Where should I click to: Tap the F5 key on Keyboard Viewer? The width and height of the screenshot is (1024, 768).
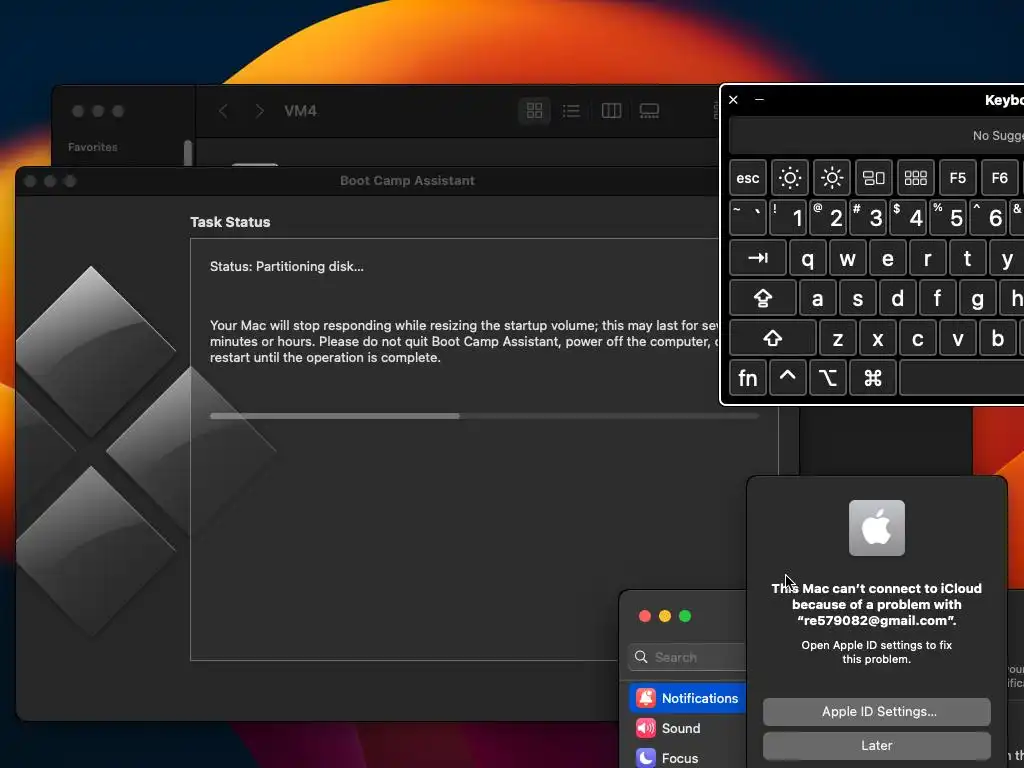pos(957,178)
